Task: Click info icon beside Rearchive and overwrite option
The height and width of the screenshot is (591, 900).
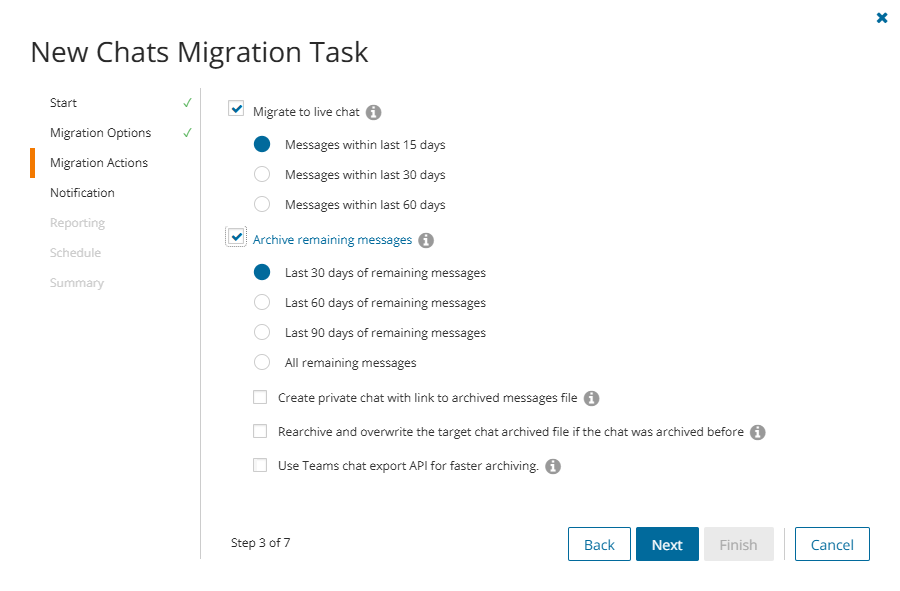Action: point(757,432)
